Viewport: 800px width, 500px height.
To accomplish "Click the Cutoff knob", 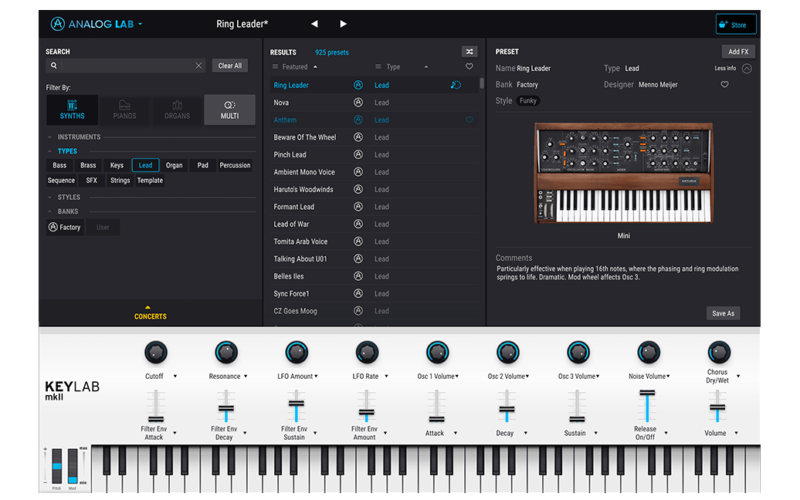I will [156, 353].
